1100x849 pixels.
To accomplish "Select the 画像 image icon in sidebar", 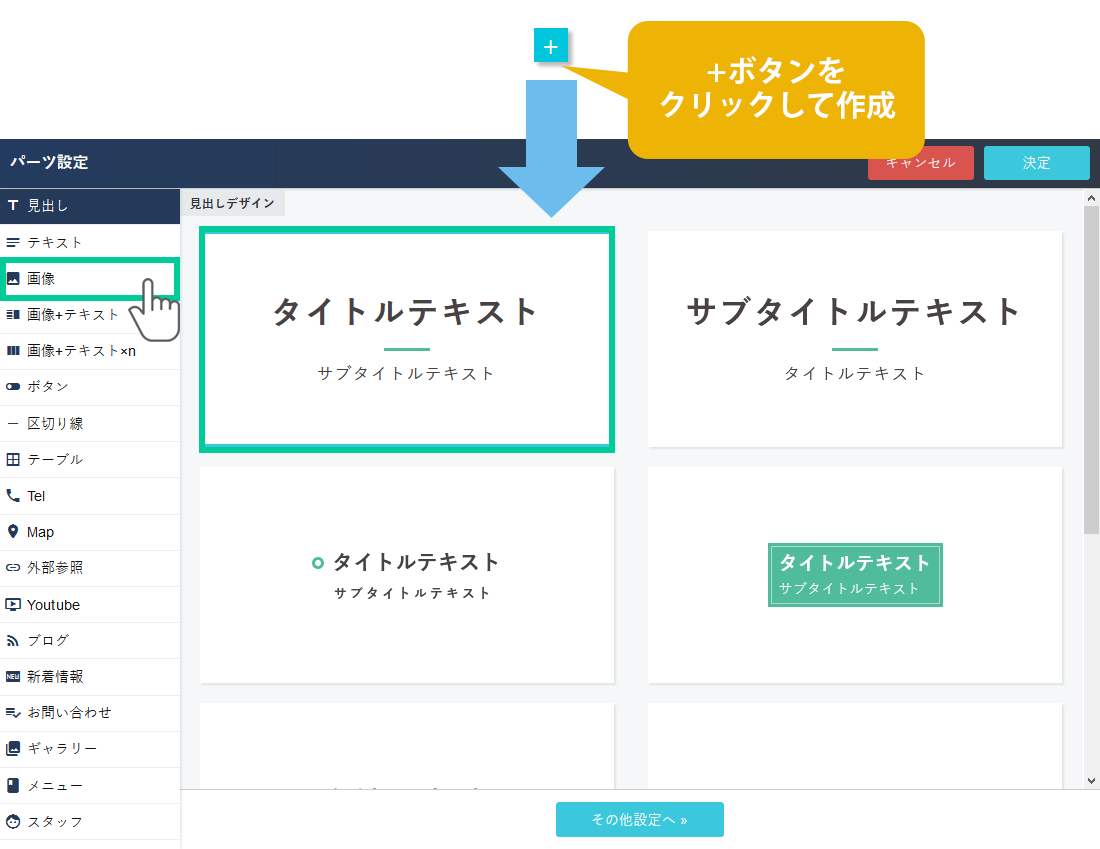I will pos(13,279).
